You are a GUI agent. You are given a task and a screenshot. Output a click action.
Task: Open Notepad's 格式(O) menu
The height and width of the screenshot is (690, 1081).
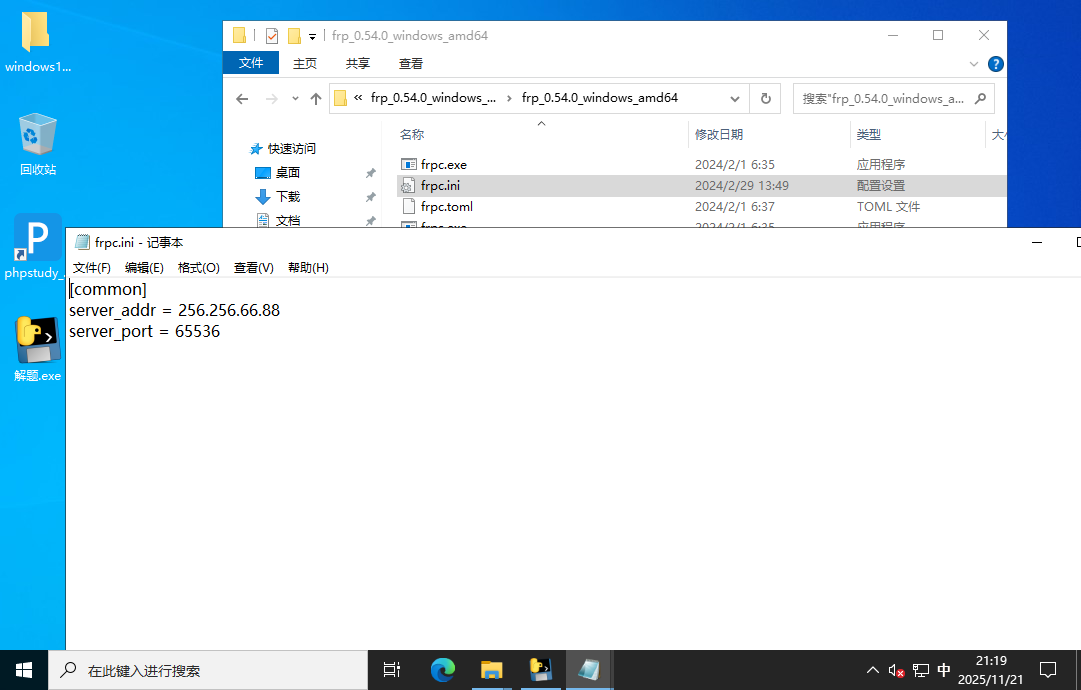(x=199, y=267)
